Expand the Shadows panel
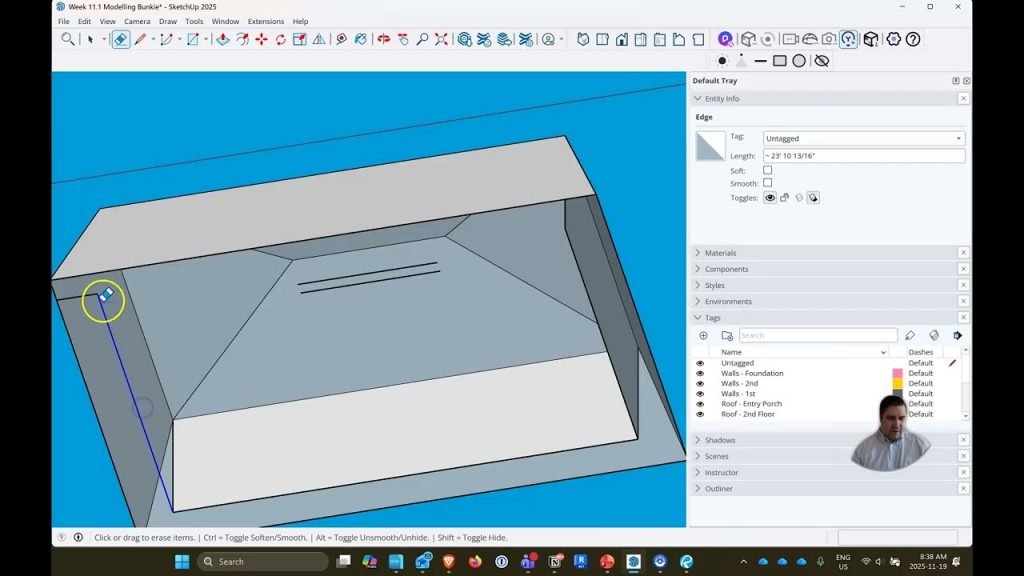 pyautogui.click(x=719, y=440)
